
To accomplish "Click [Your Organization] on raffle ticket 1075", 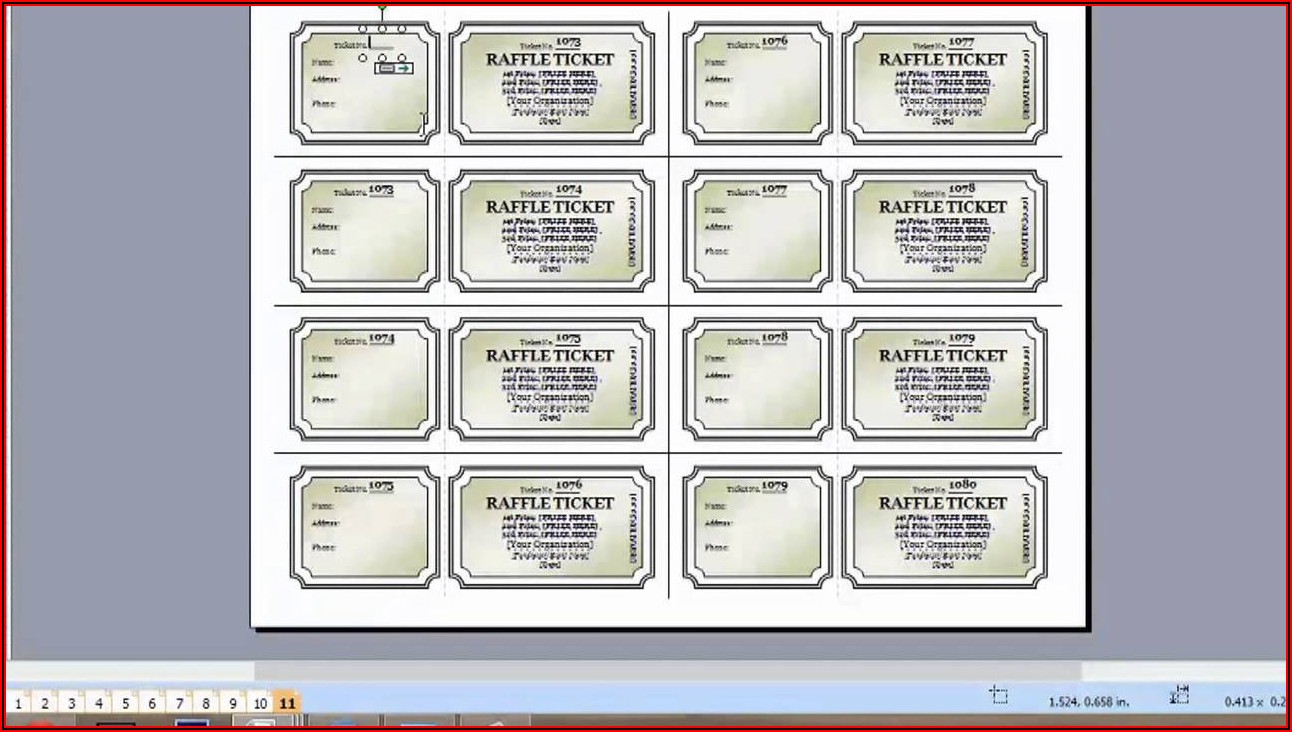I will tap(550, 397).
